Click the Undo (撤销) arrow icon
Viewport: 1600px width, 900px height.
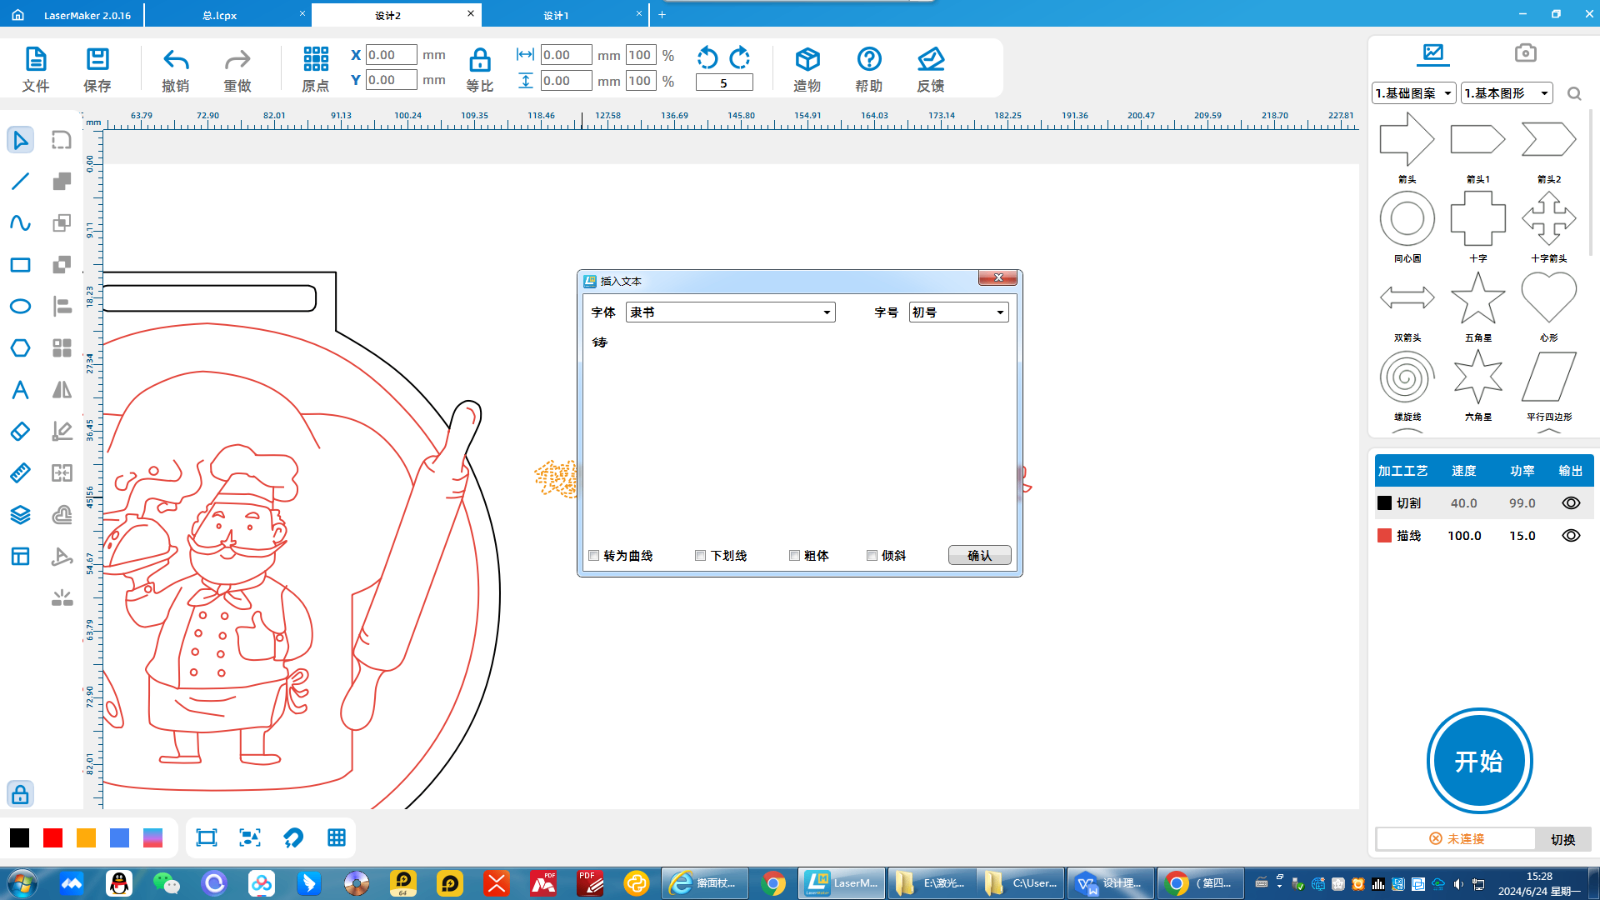click(x=176, y=60)
